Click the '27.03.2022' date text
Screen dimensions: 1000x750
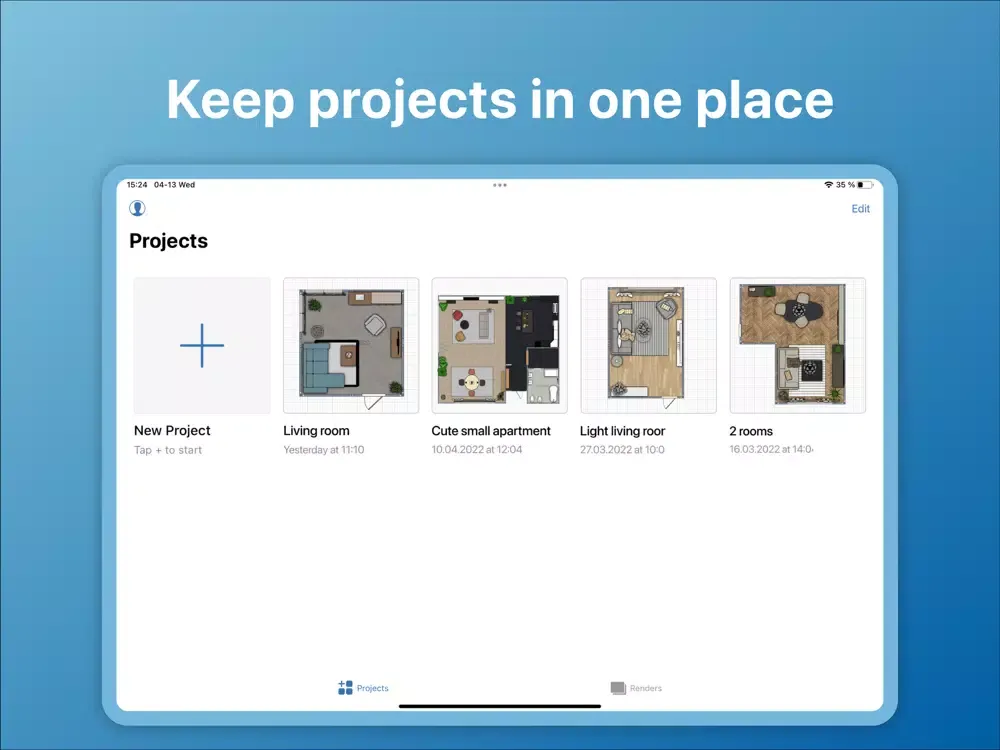pos(605,450)
